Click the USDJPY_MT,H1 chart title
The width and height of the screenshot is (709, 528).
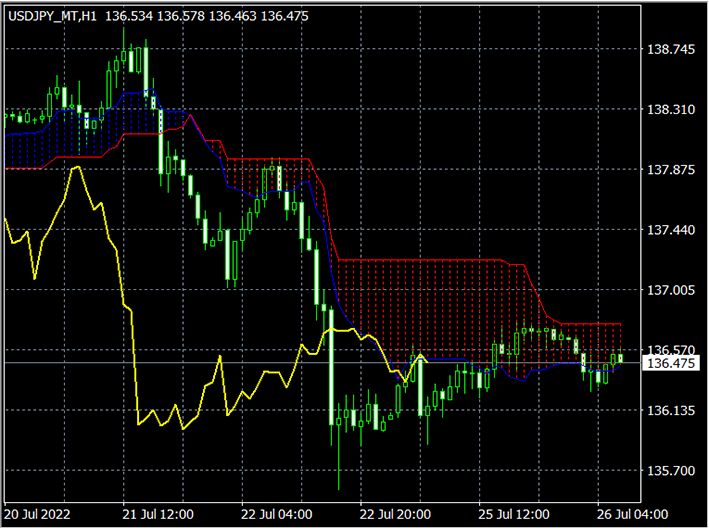52,16
